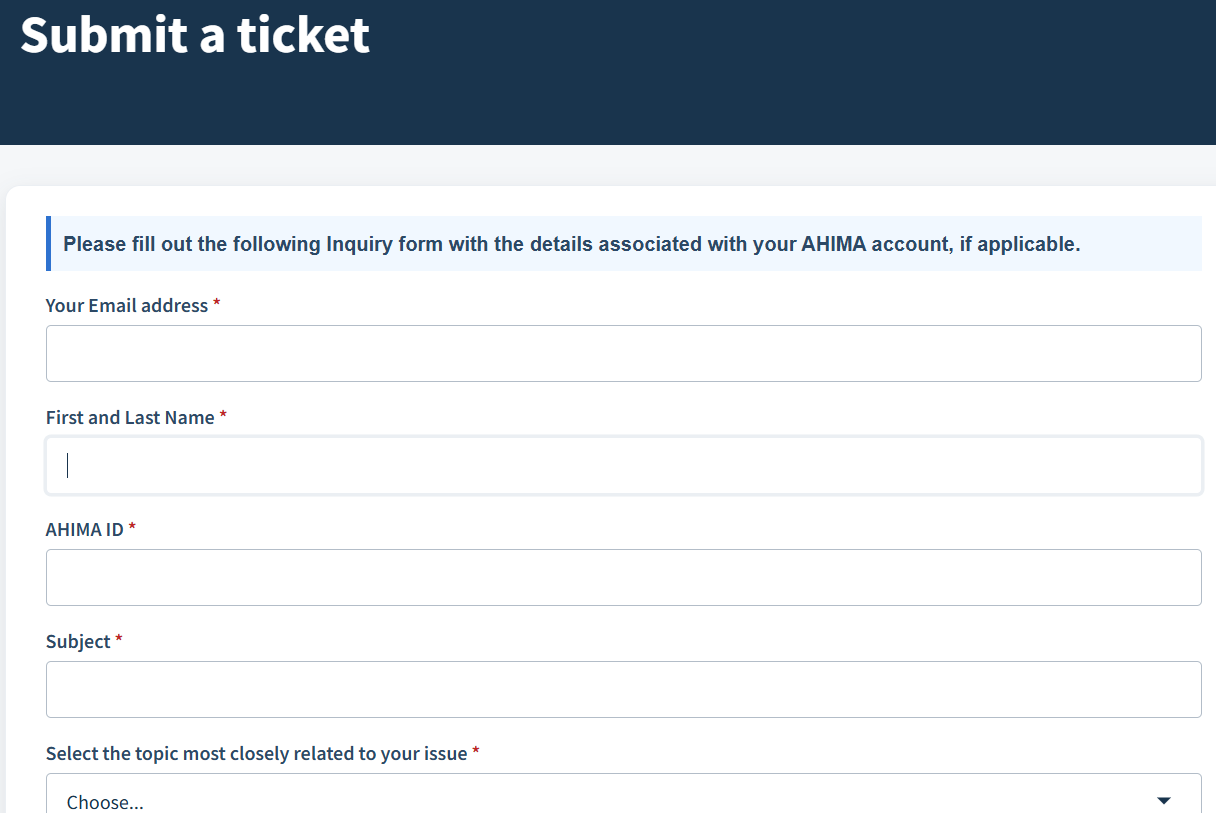Click the 'First and Last Name' label
1216x813 pixels.
coord(130,418)
